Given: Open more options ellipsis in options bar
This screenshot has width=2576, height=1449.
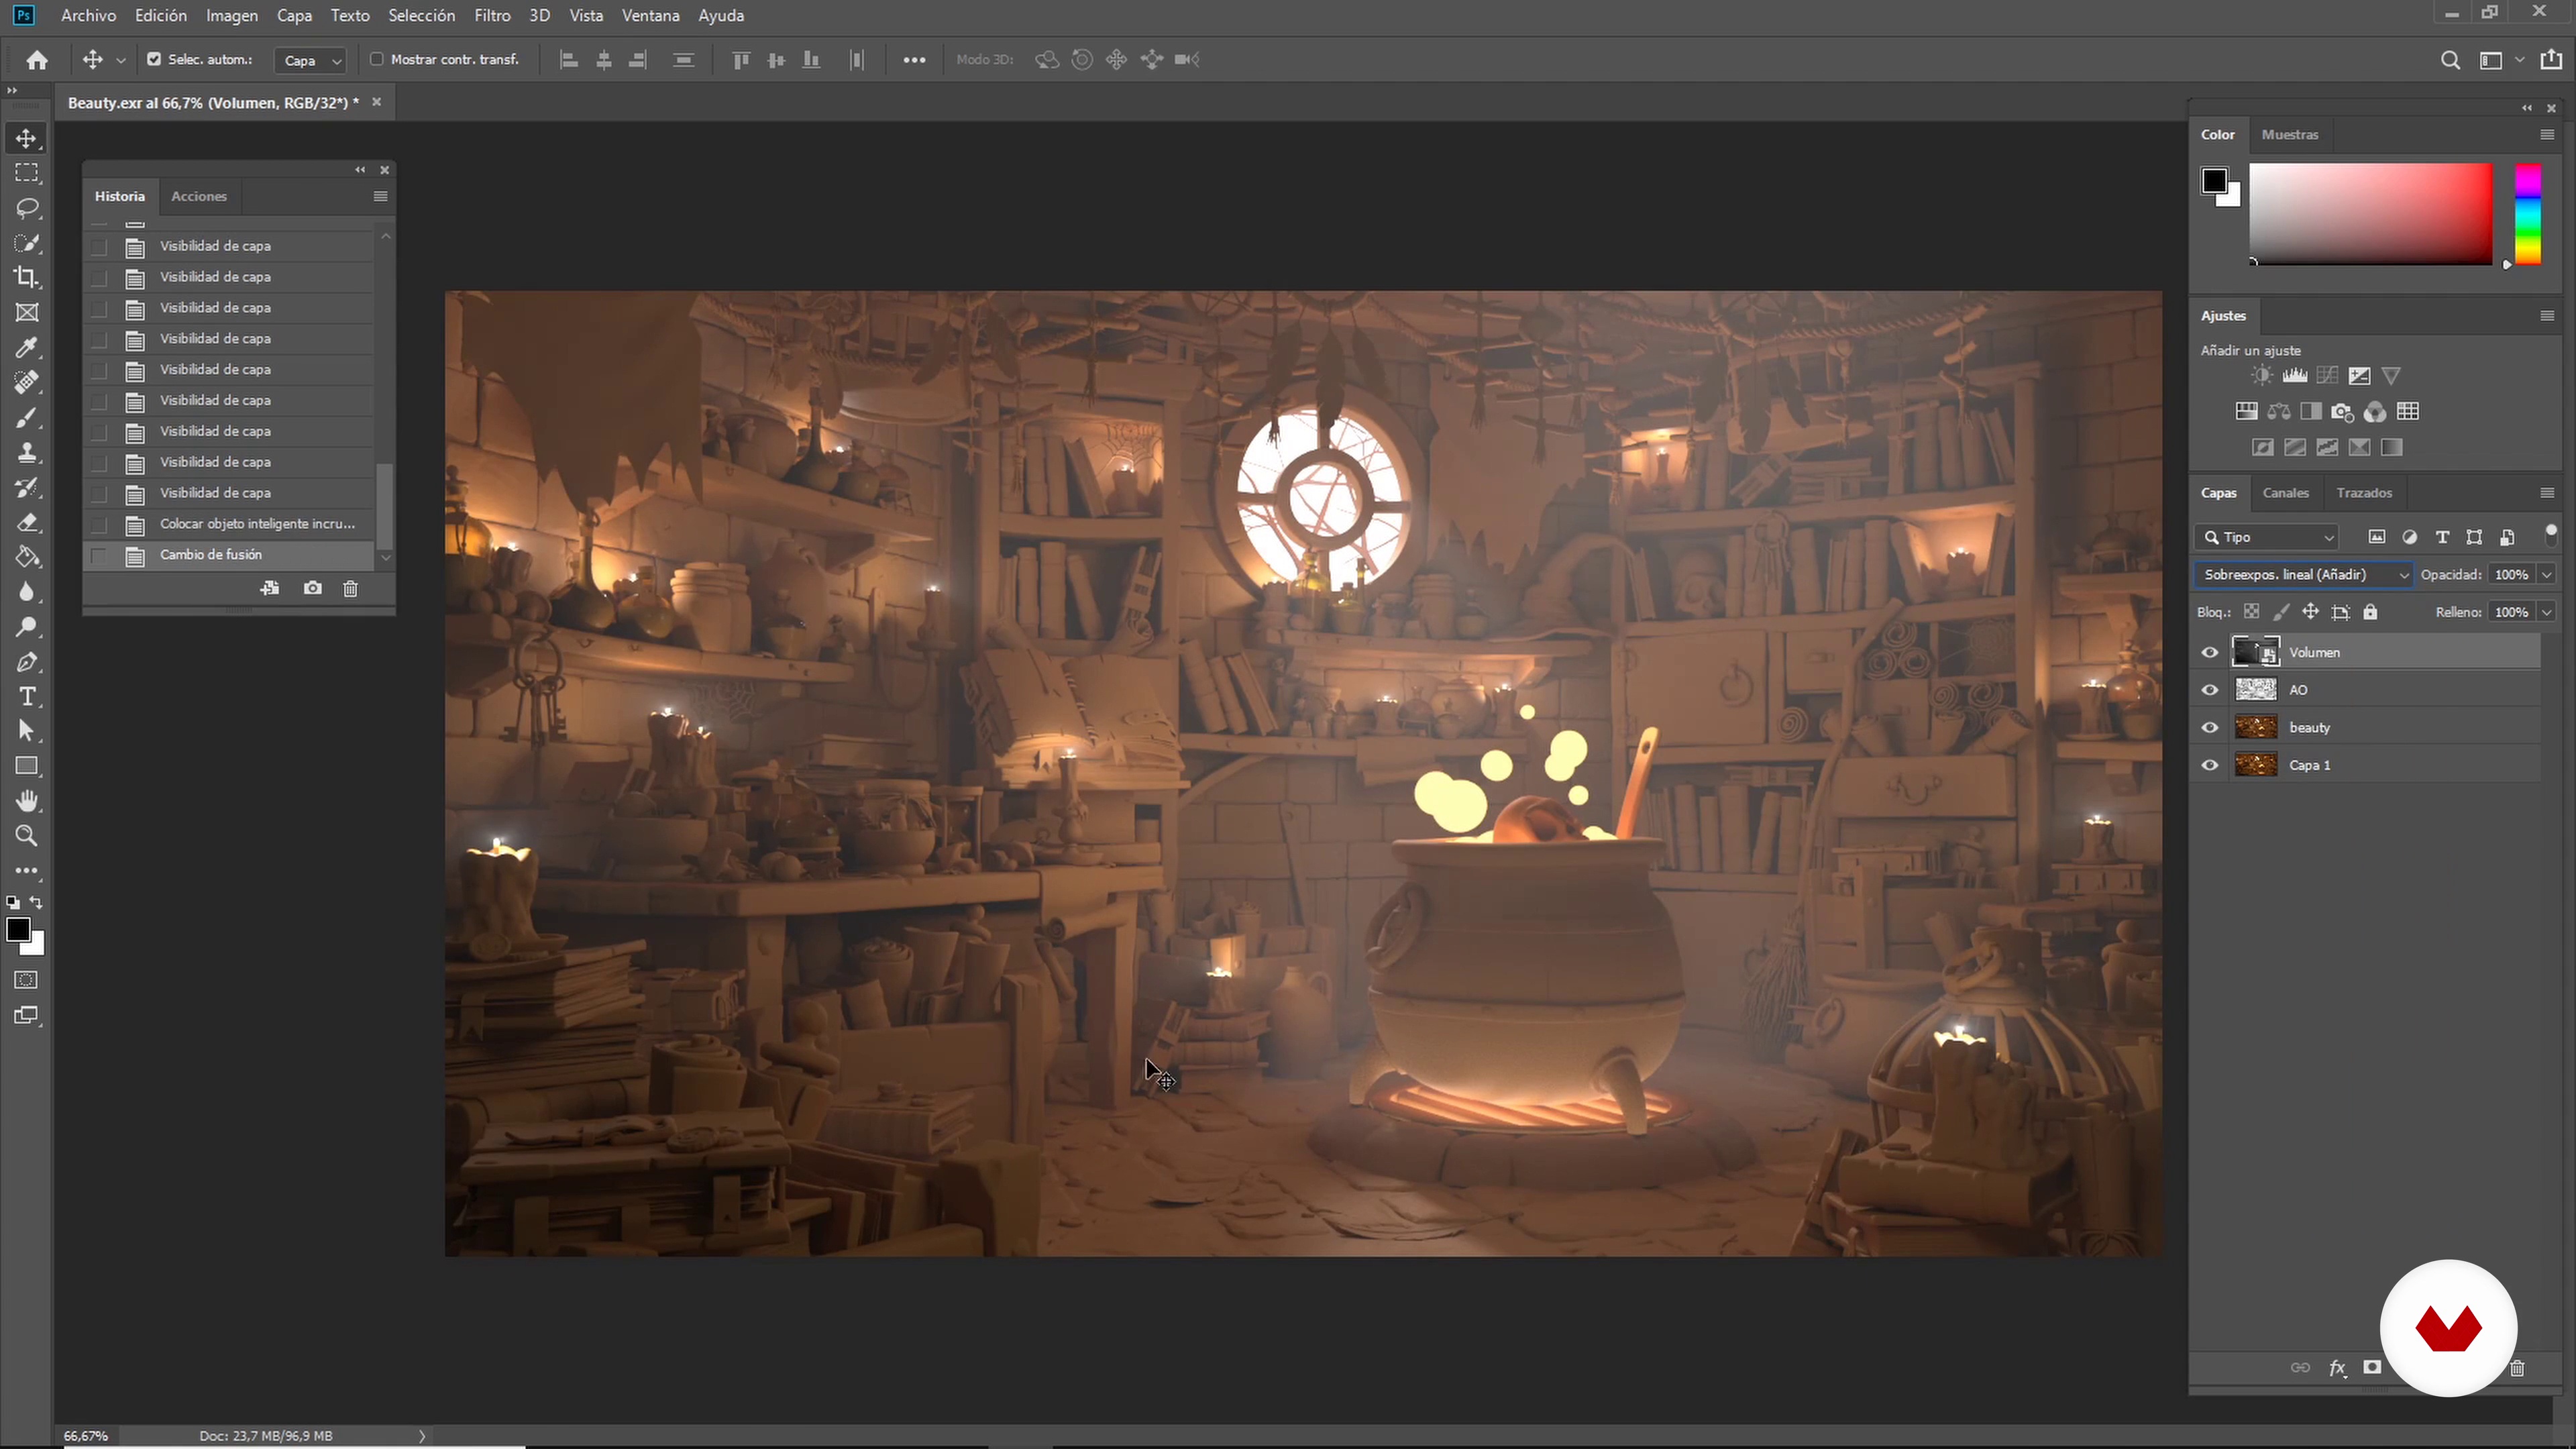Looking at the screenshot, I should [914, 60].
